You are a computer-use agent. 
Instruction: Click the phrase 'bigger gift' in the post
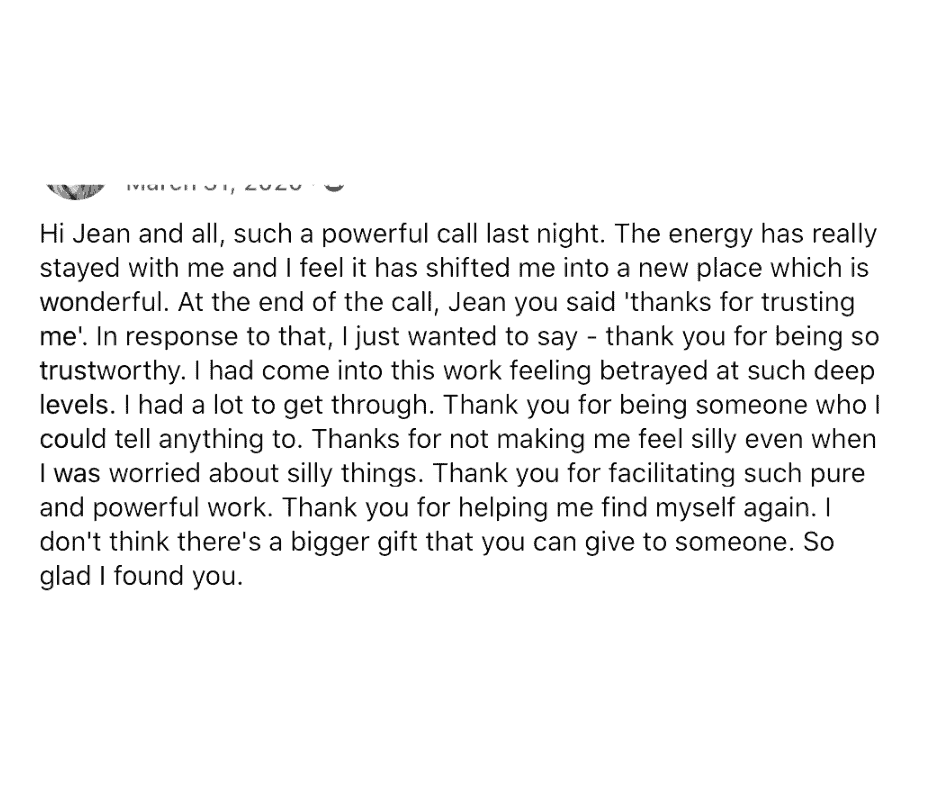(355, 542)
